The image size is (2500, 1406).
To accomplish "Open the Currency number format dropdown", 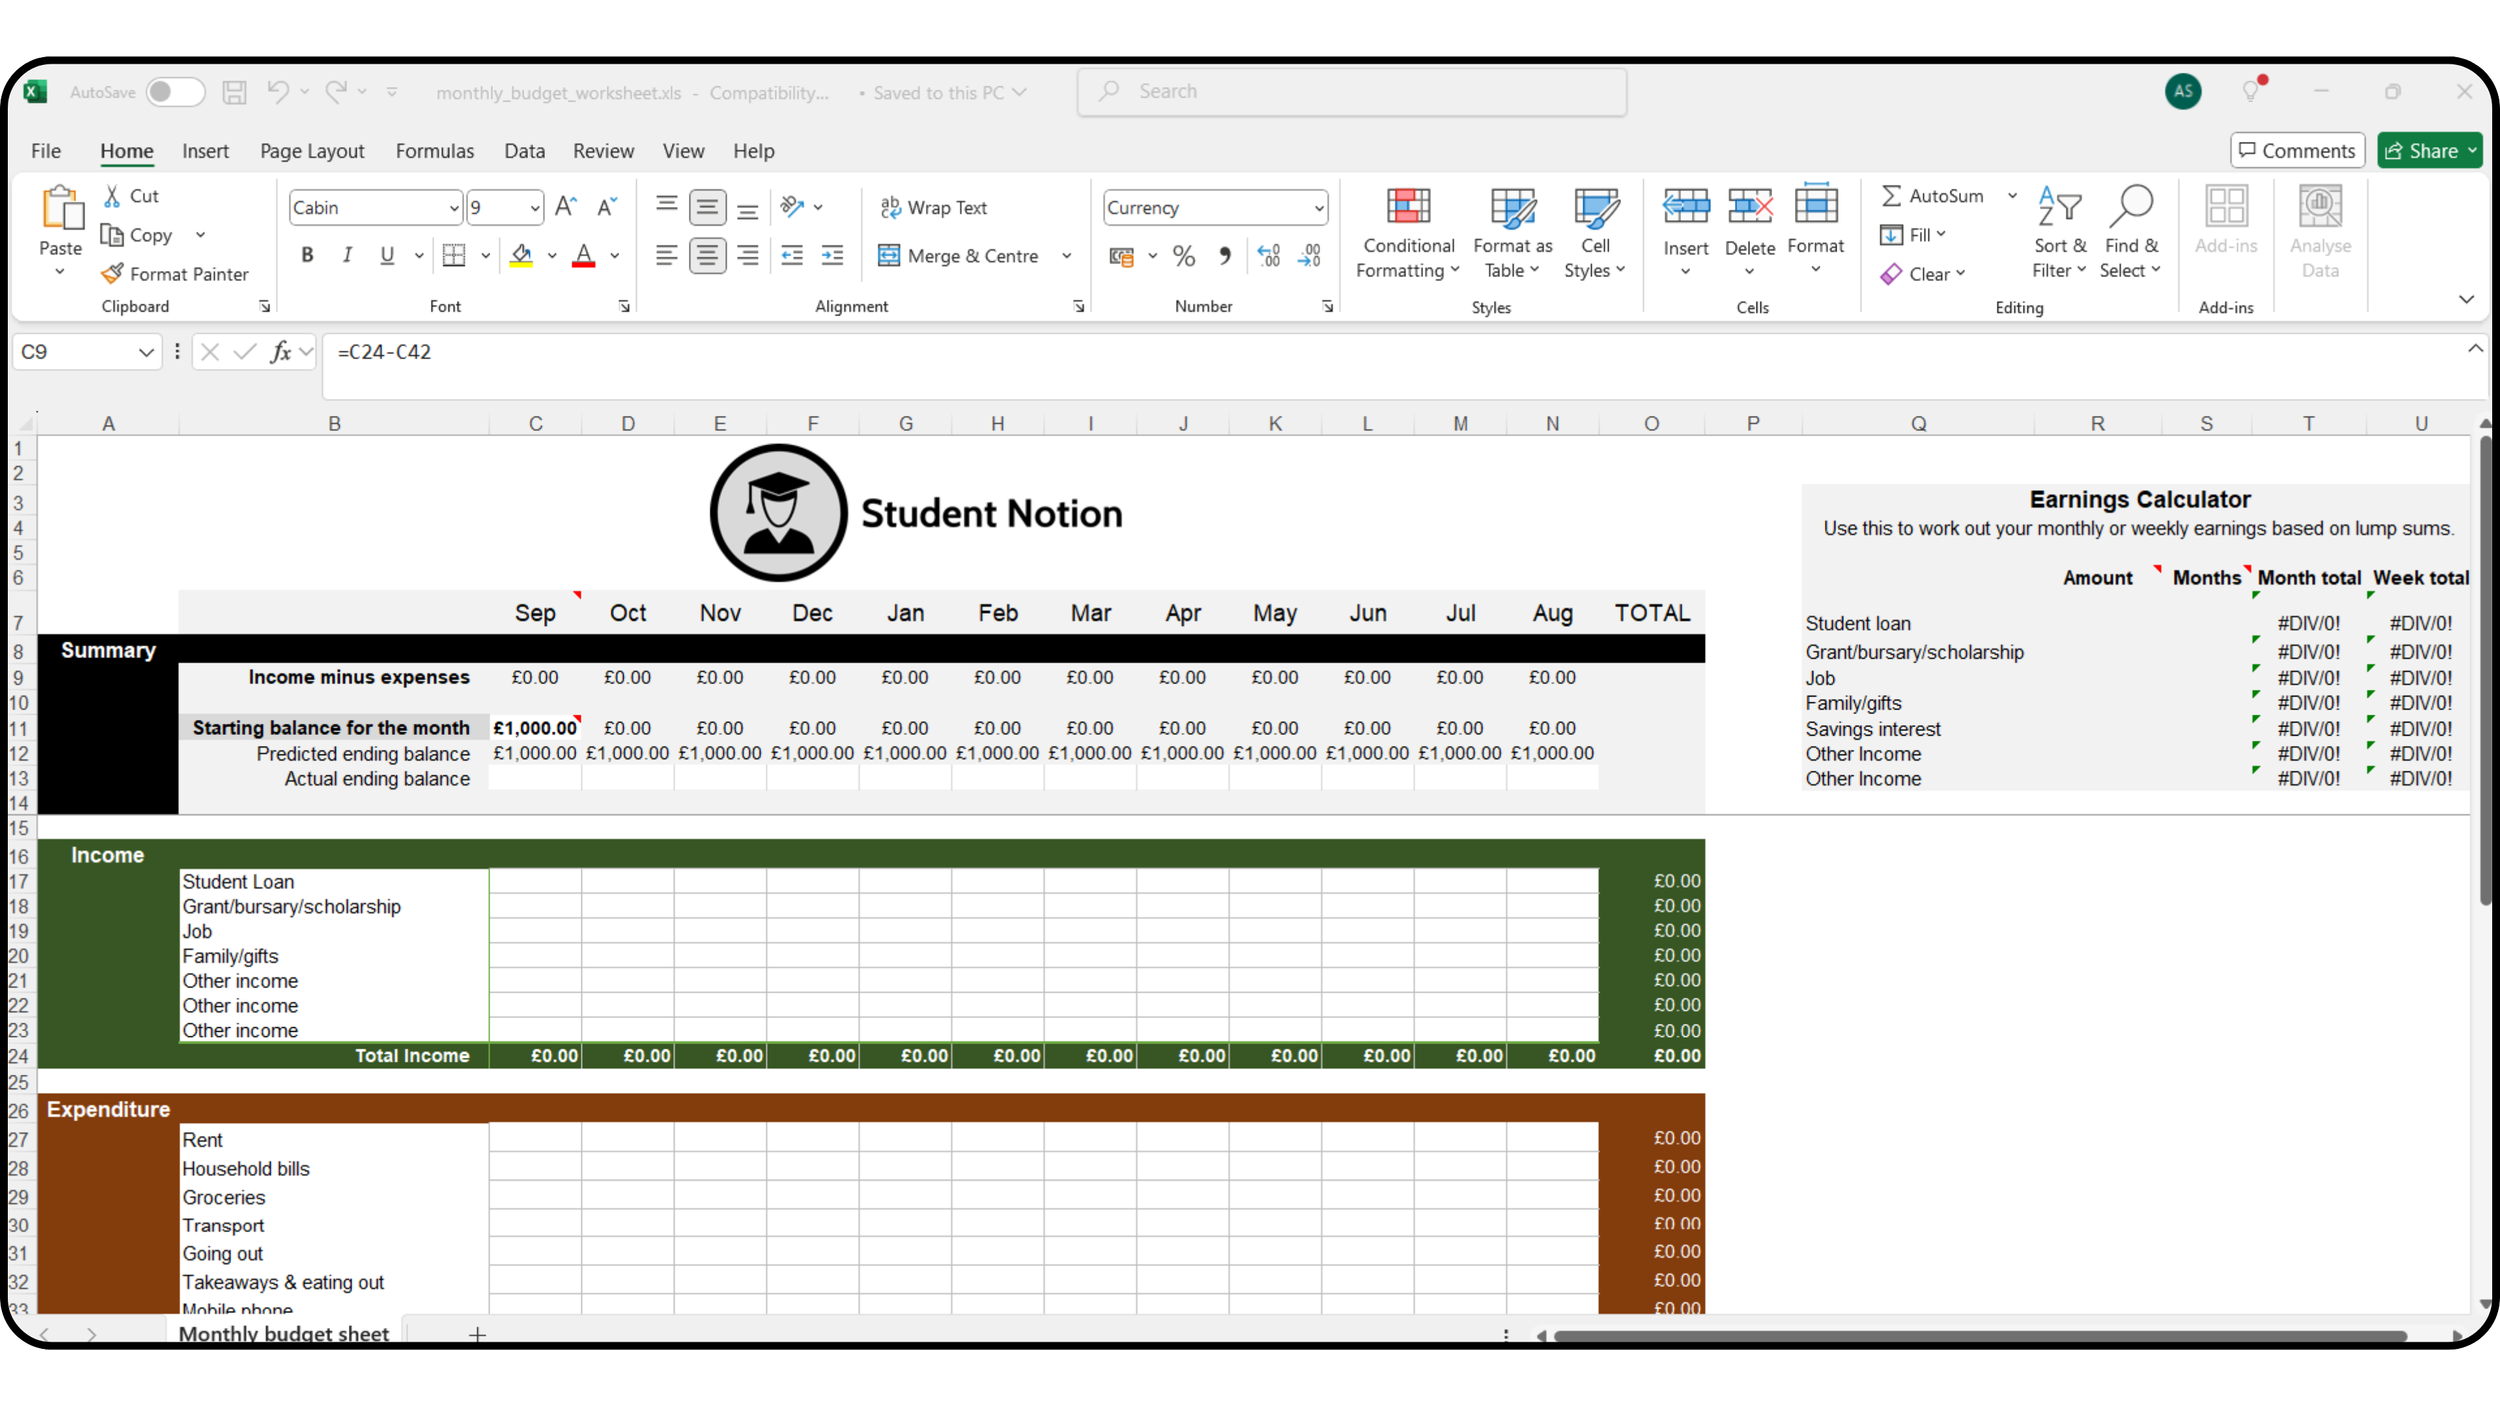I will pyautogui.click(x=1318, y=208).
